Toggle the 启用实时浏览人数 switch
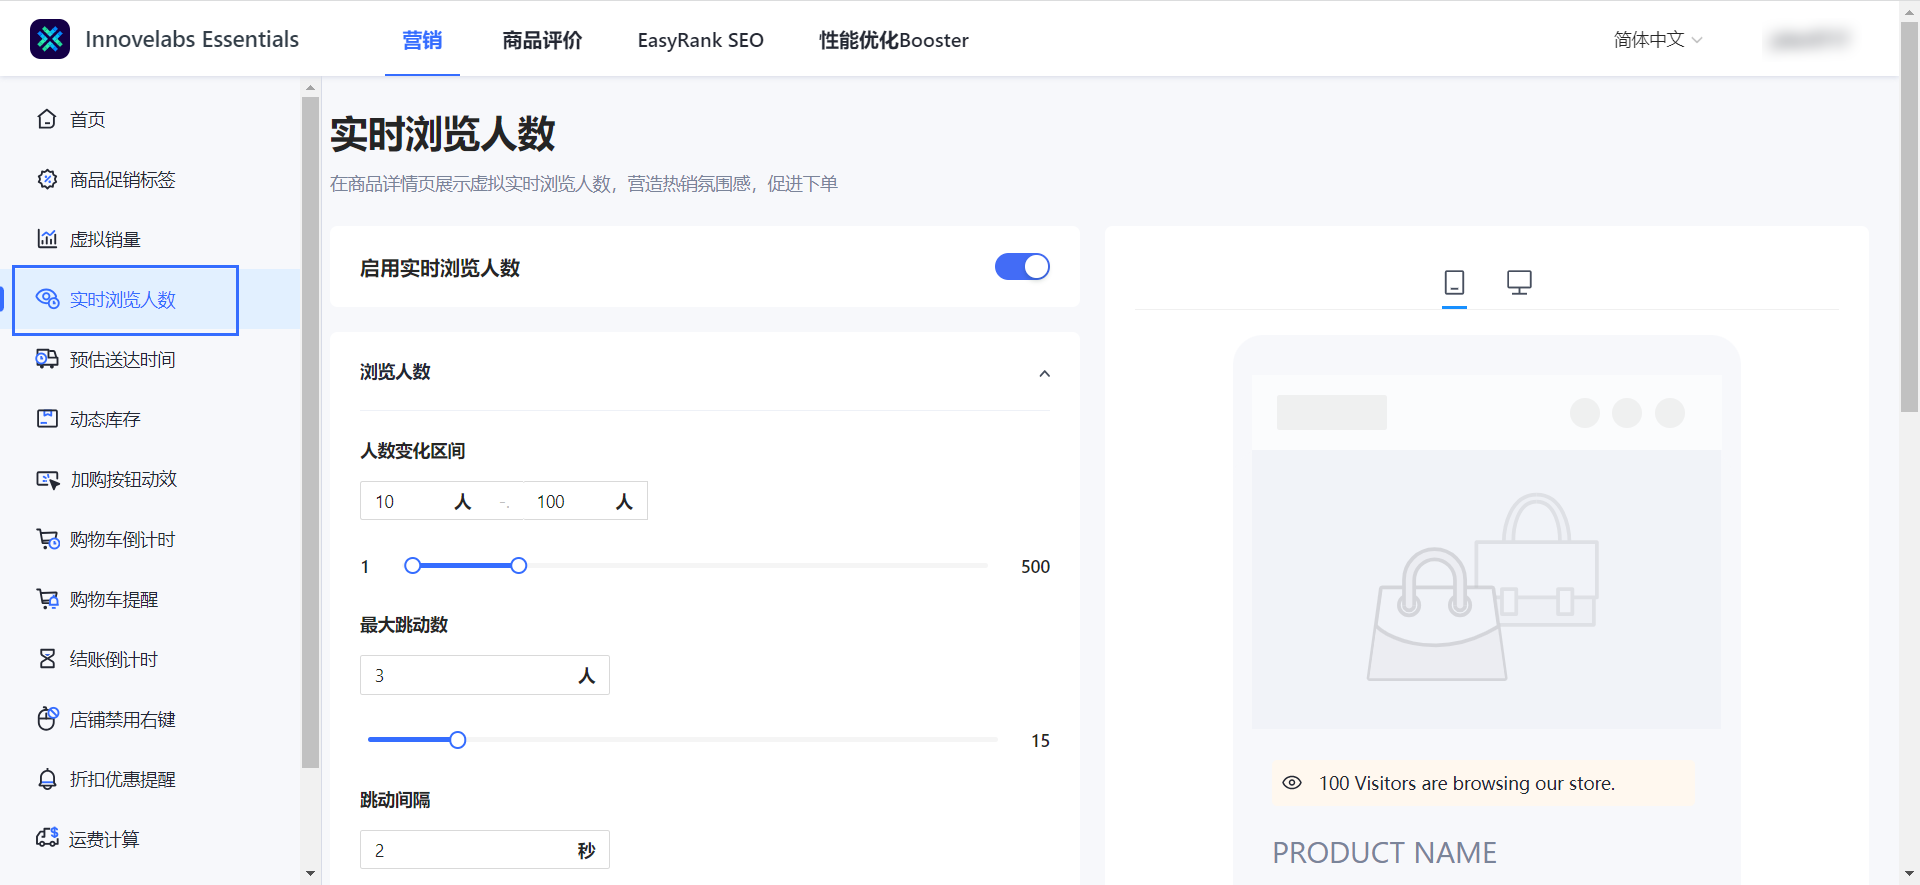The image size is (1920, 885). coord(1022,267)
